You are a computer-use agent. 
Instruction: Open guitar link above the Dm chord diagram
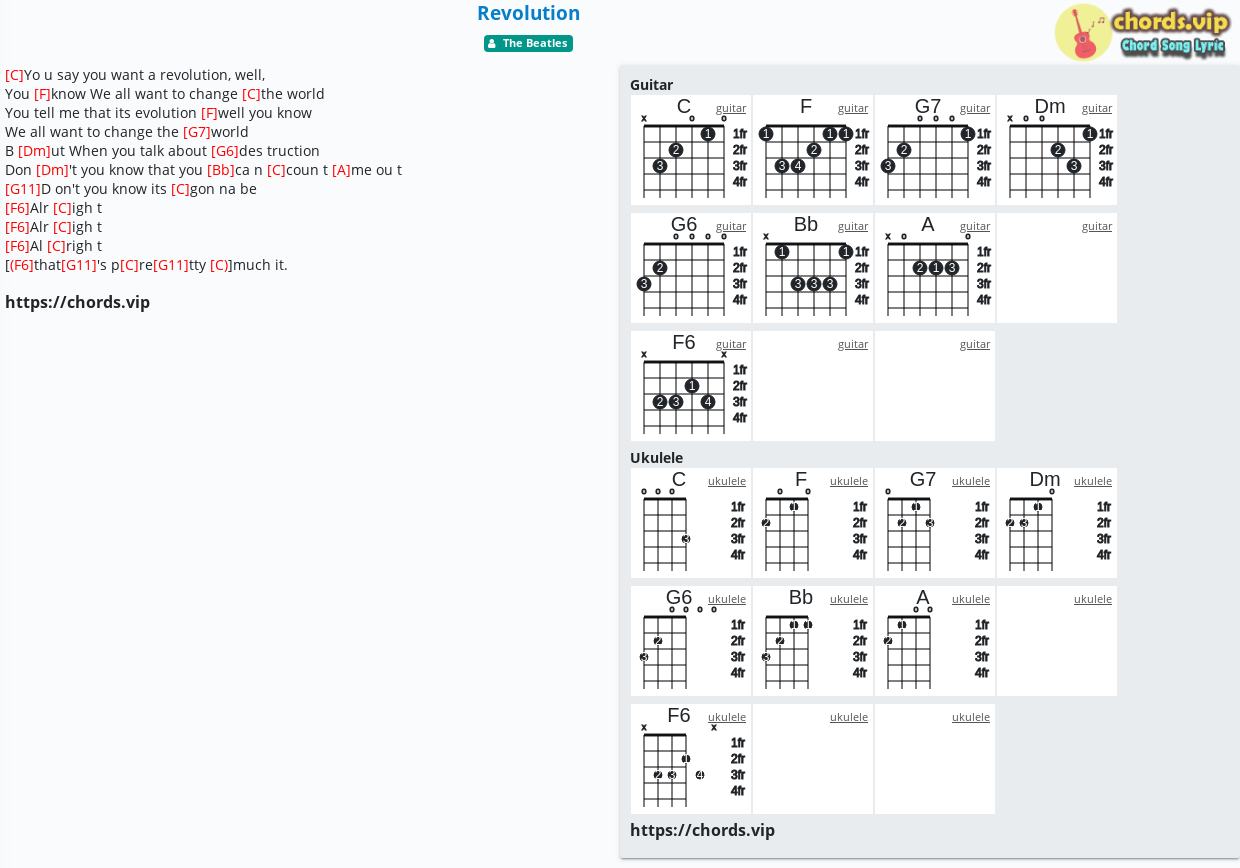[1097, 108]
